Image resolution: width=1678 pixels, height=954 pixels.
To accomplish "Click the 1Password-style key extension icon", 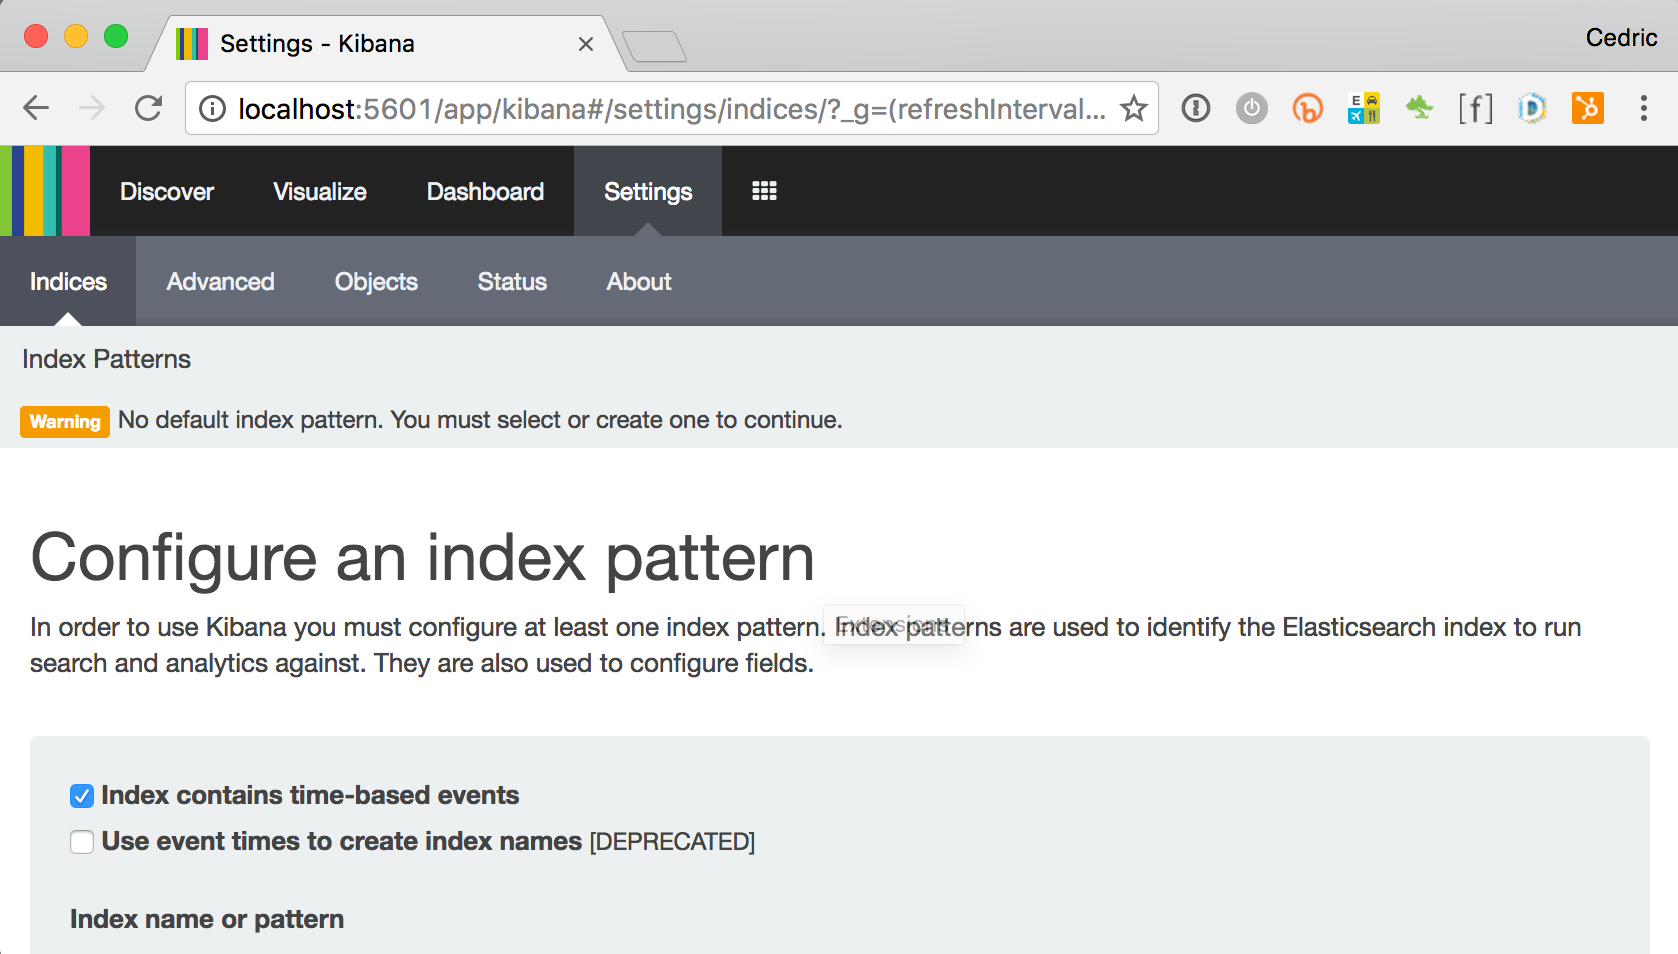I will click(1196, 108).
